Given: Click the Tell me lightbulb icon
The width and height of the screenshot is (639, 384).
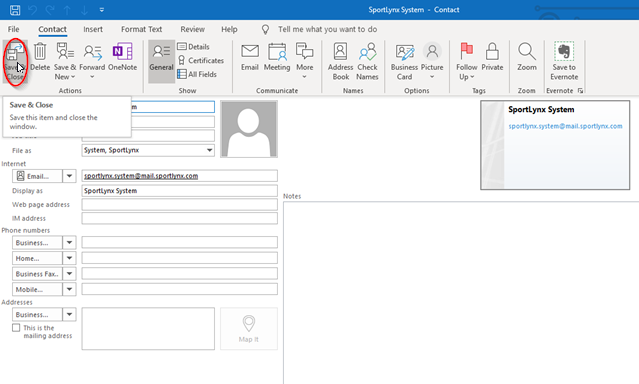Looking at the screenshot, I should 265,29.
